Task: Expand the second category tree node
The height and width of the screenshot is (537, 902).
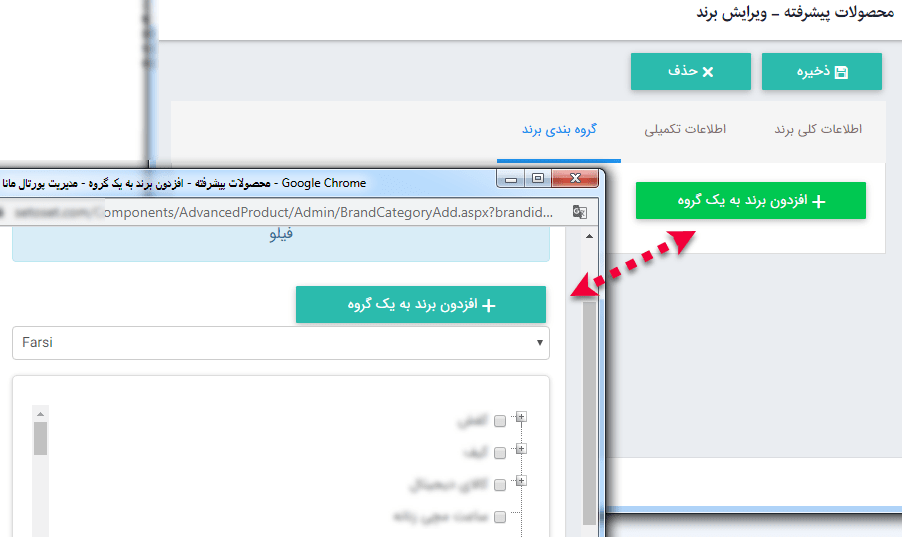Action: click(521, 450)
